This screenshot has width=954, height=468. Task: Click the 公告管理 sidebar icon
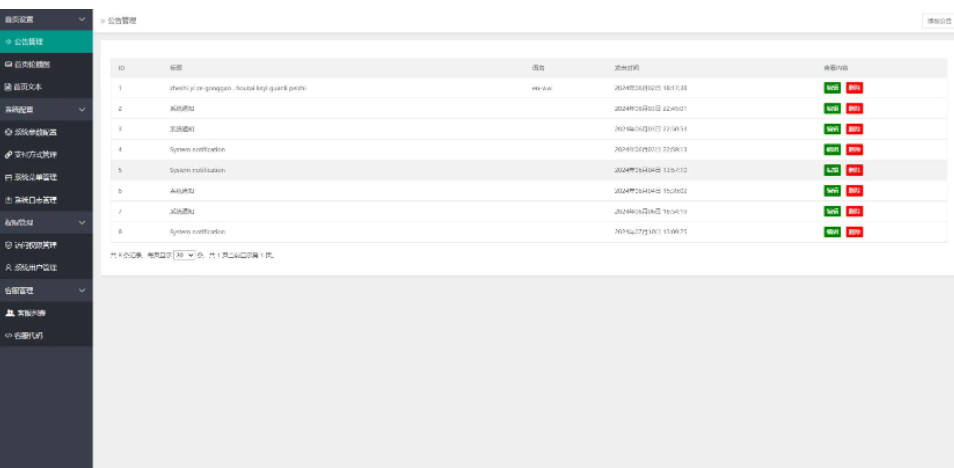pos(8,42)
